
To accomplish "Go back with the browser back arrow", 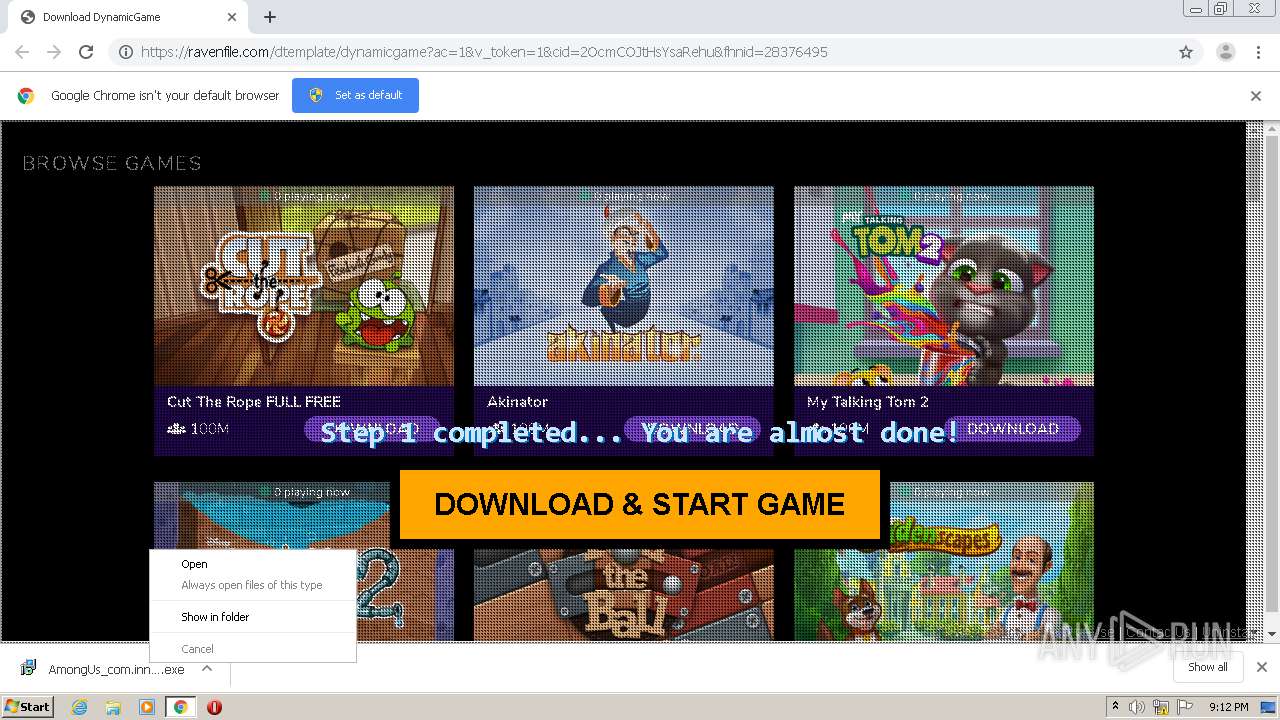I will click(22, 52).
